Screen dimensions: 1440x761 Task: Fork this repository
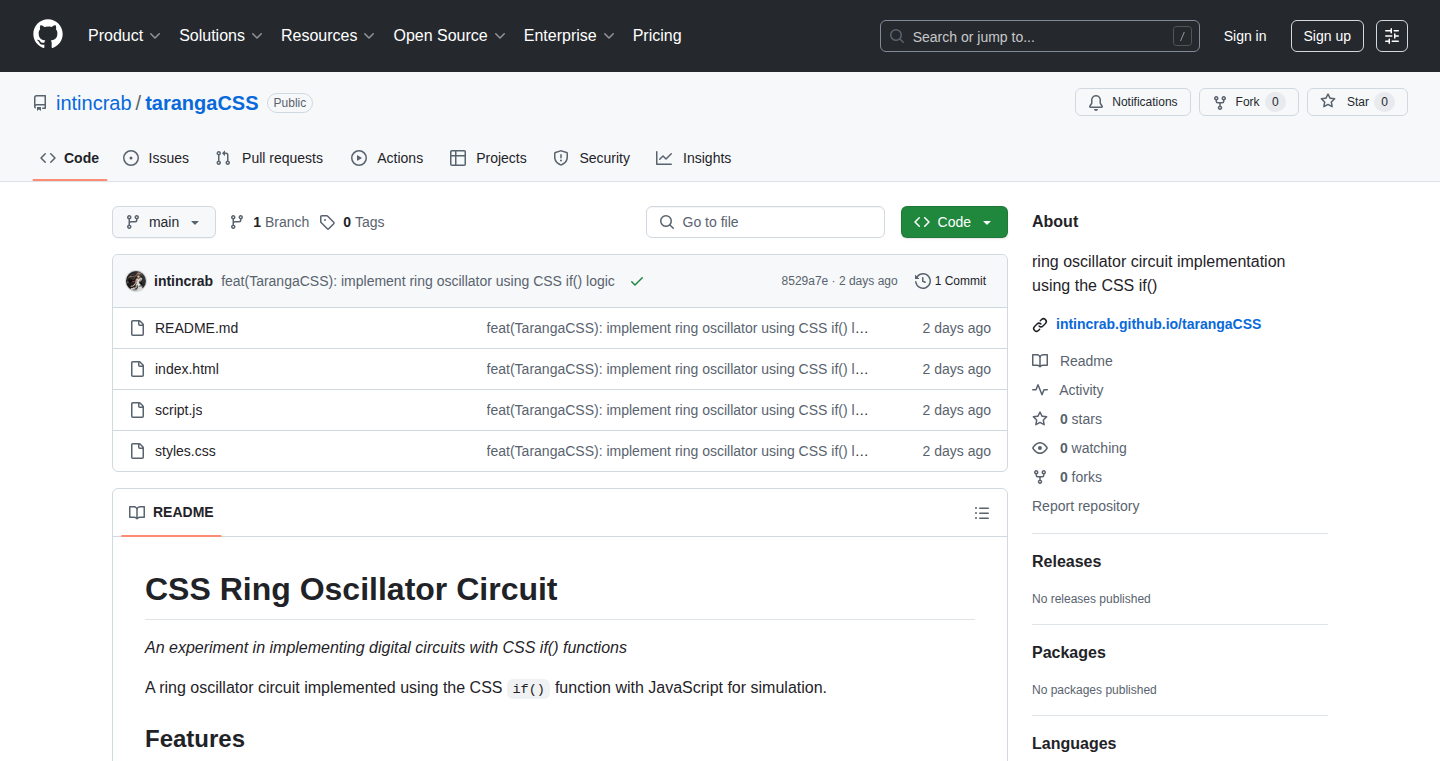pyautogui.click(x=1248, y=102)
